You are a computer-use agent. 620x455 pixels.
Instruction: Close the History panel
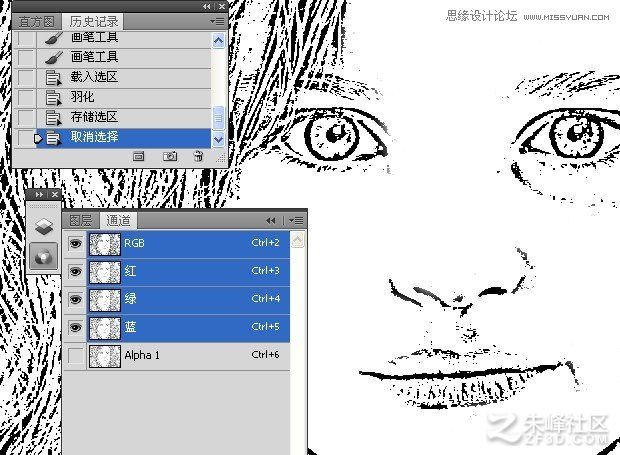(222, 6)
